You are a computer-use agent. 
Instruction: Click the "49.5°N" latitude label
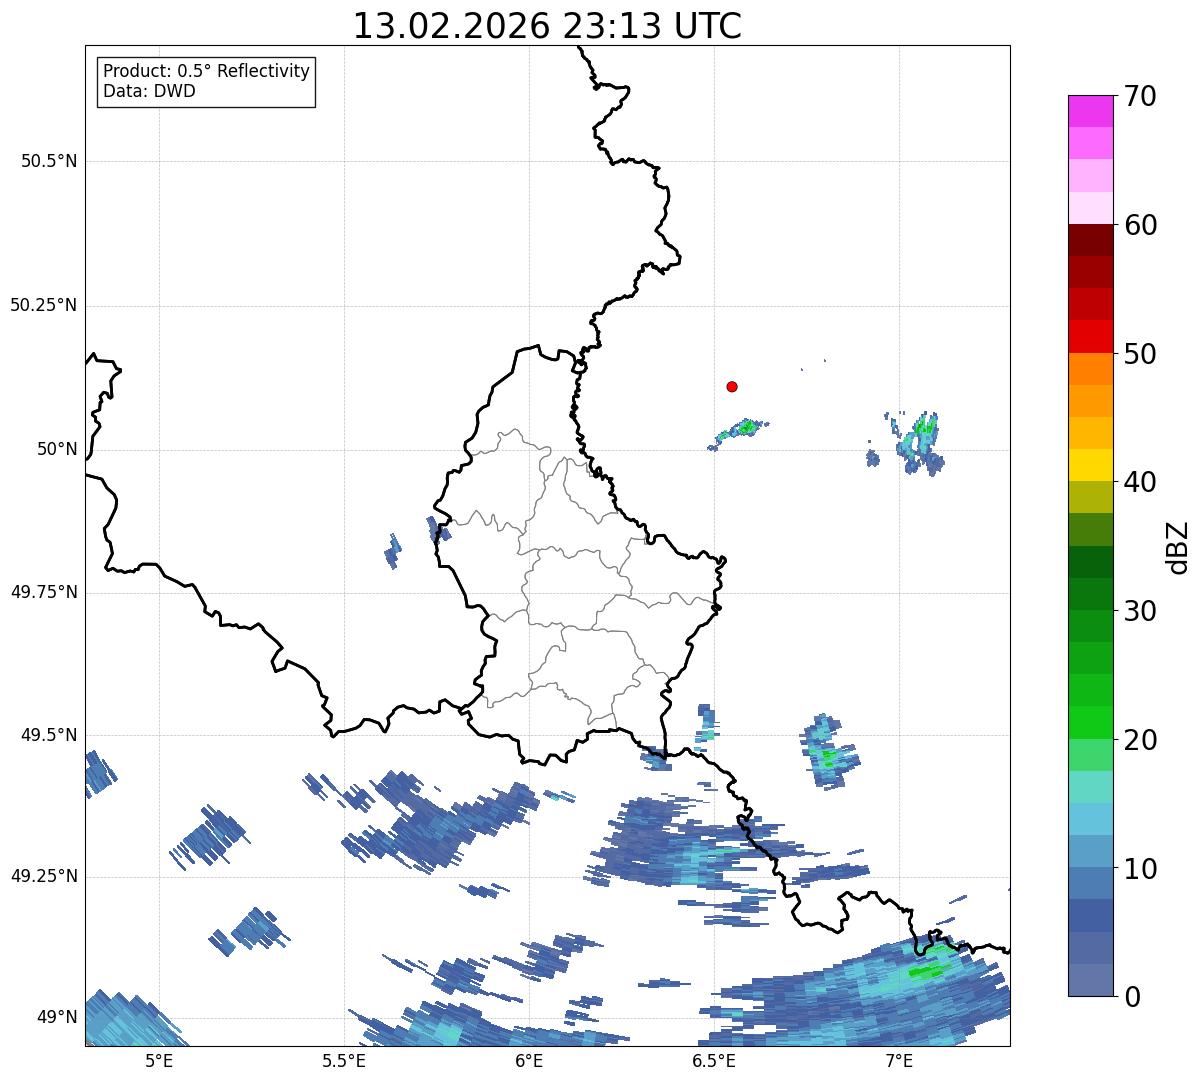[x=48, y=735]
